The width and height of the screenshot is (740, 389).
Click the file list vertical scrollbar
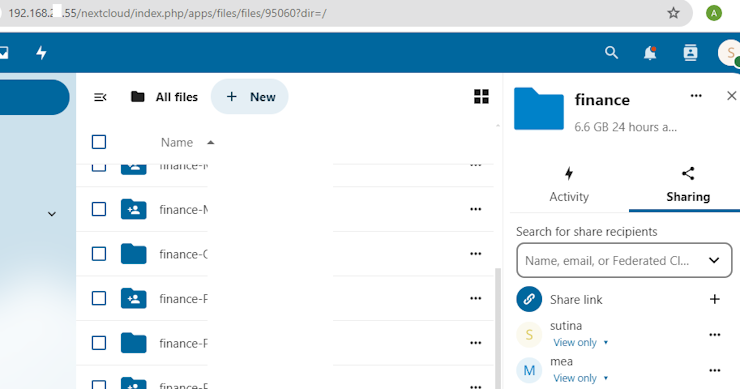click(497, 326)
